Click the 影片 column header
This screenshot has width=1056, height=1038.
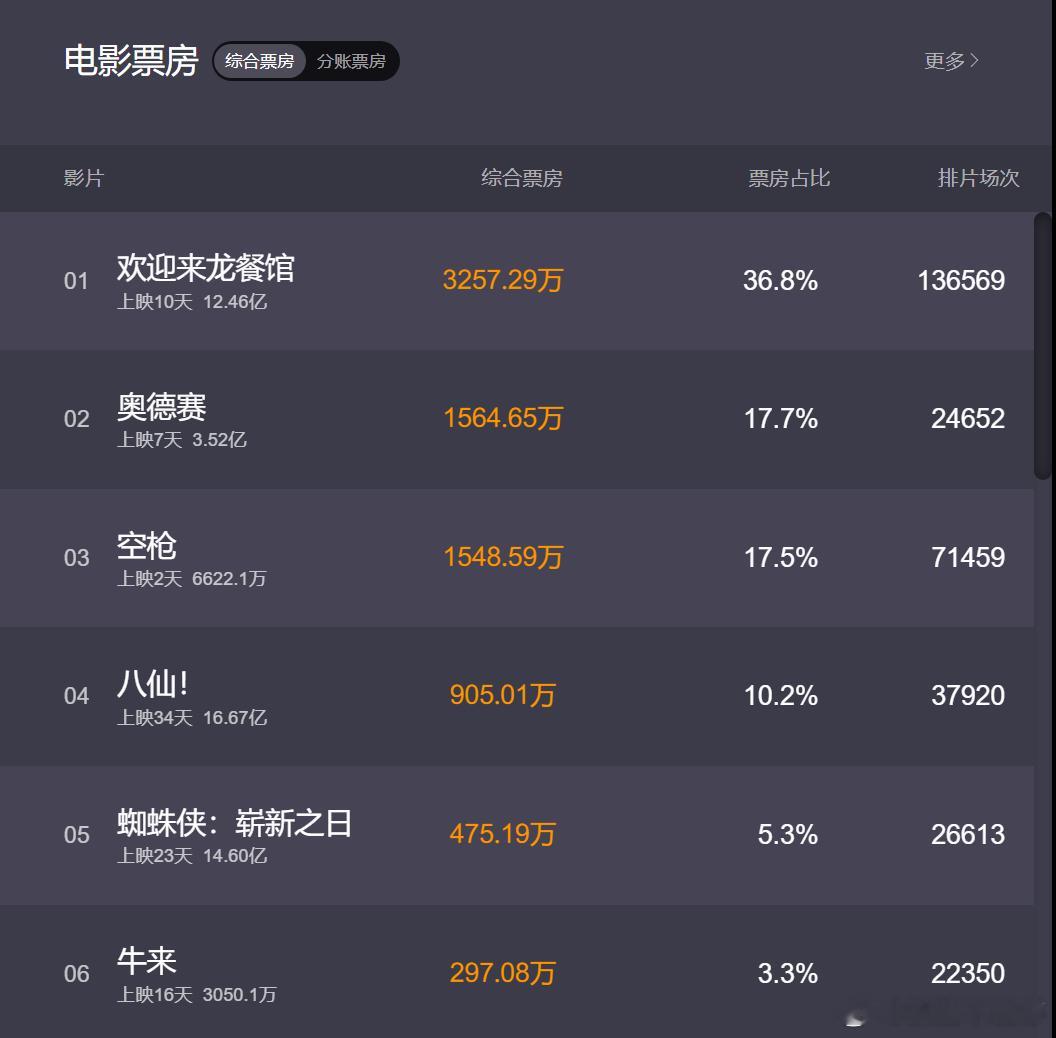[84, 179]
